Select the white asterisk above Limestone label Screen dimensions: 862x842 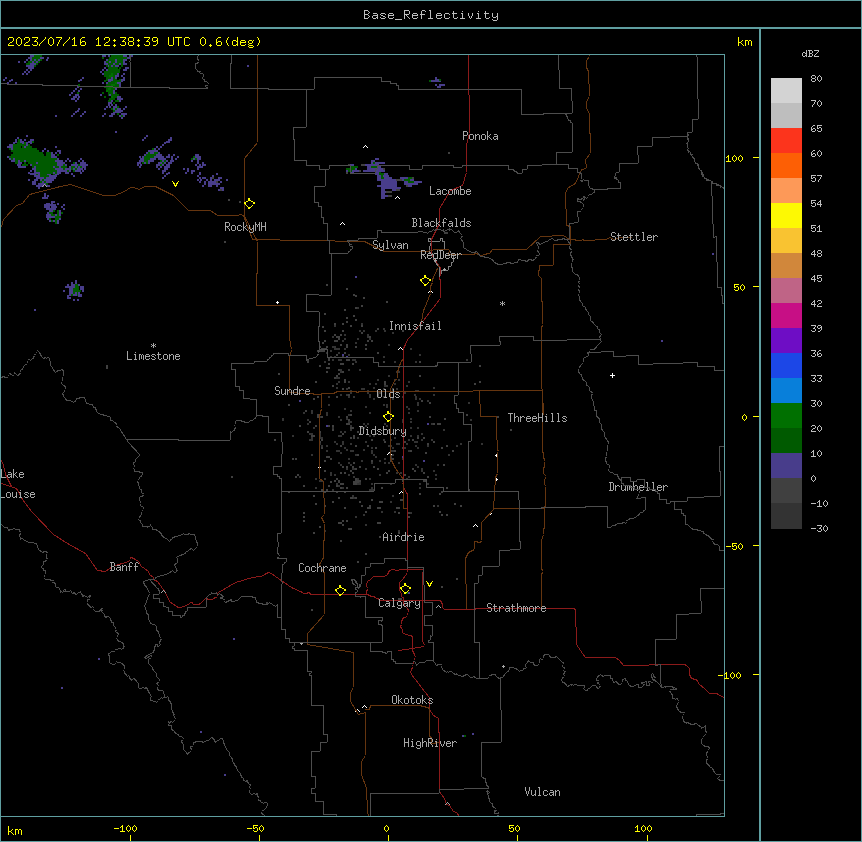tap(153, 345)
